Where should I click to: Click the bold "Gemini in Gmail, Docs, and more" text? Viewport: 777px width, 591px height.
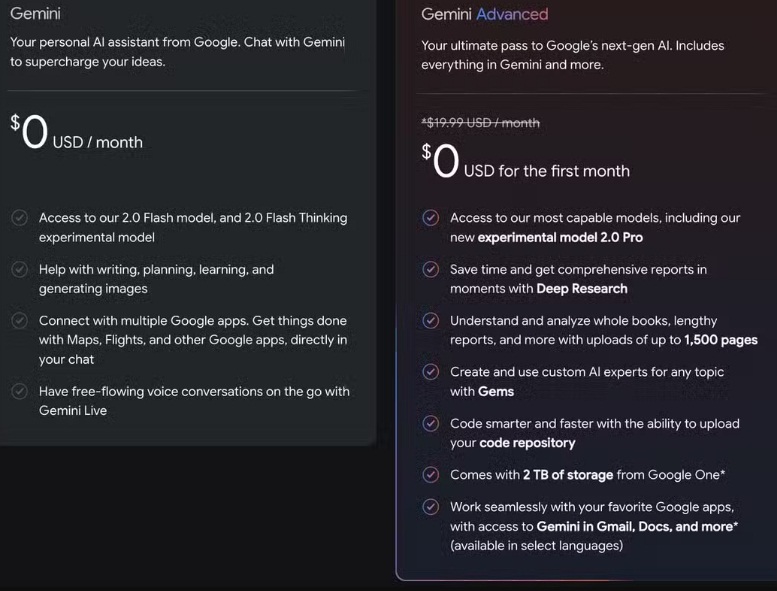(634, 526)
